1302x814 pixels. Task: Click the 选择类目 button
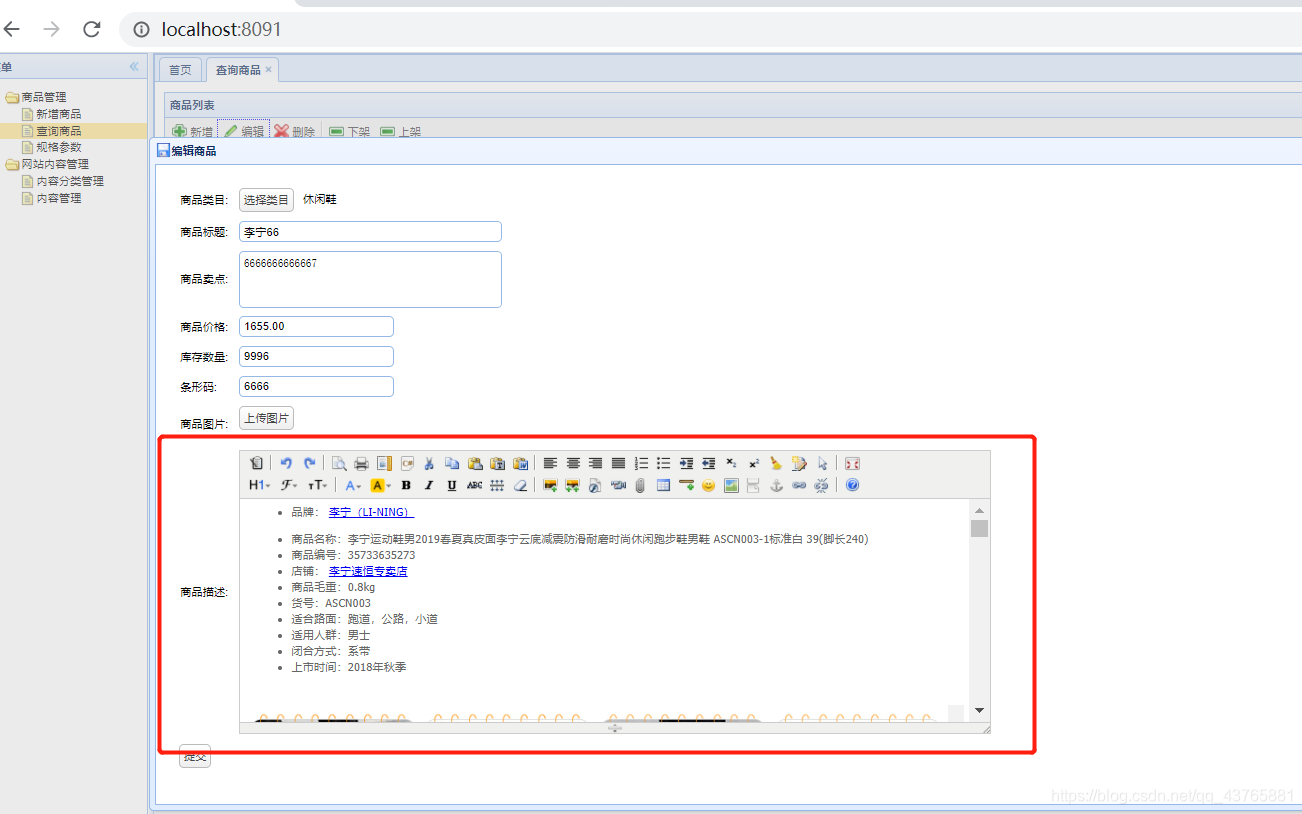(x=266, y=200)
